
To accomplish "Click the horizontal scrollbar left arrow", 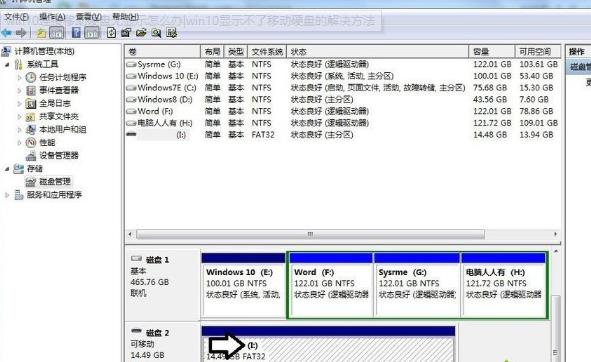I will (130, 234).
